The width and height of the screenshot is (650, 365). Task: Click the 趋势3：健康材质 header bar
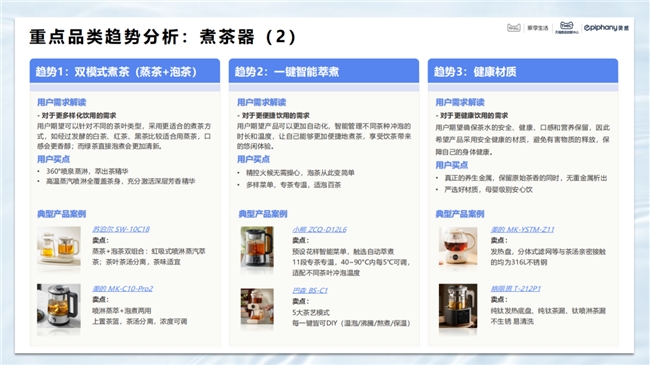(x=523, y=71)
